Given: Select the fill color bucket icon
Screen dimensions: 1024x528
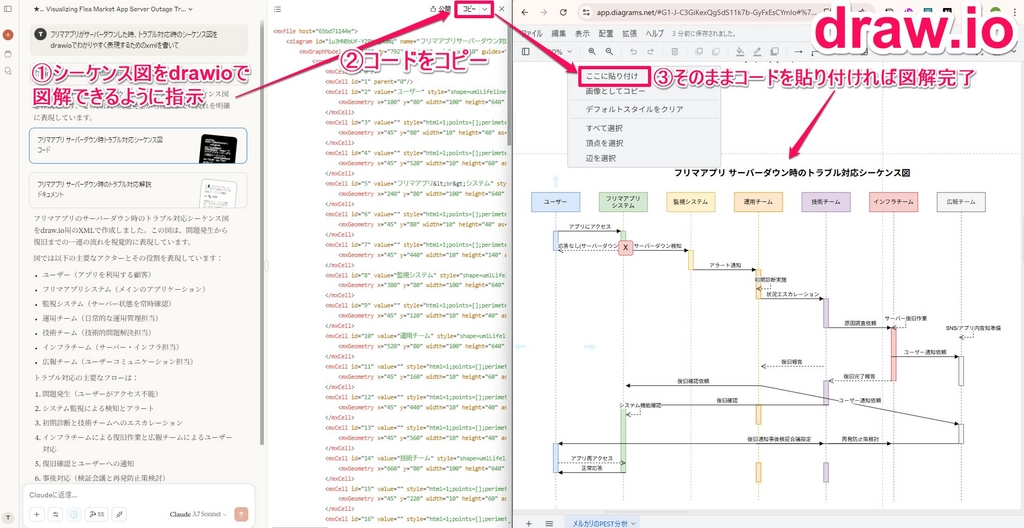Looking at the screenshot, I should [741, 51].
